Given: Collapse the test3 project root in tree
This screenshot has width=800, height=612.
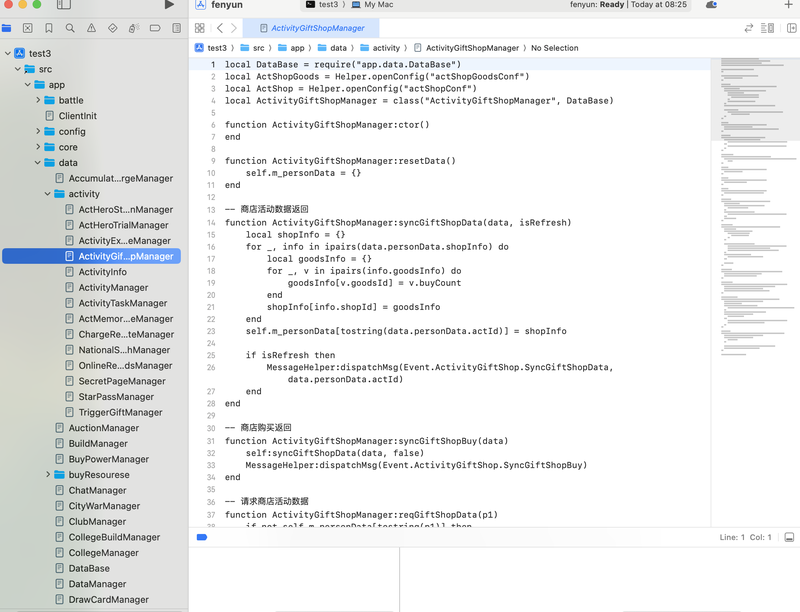Looking at the screenshot, I should (x=8, y=53).
